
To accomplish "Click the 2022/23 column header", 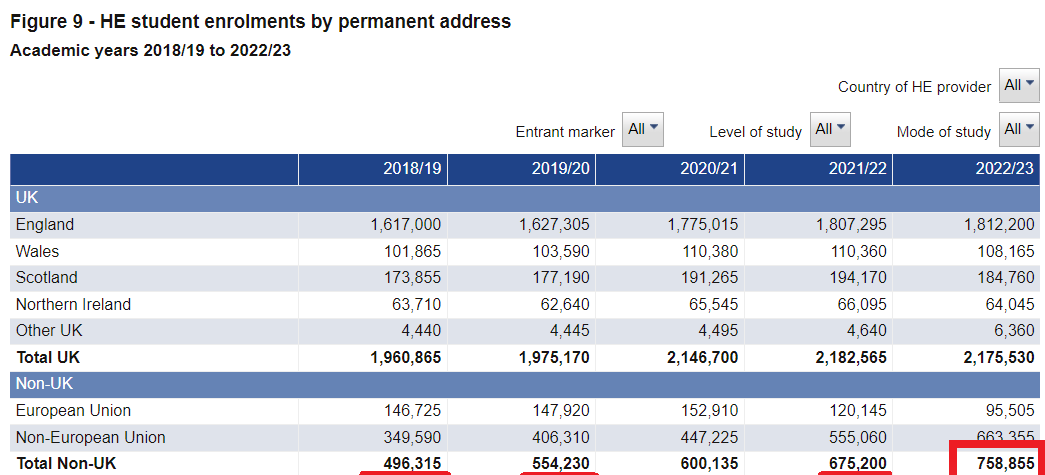I will tap(1004, 169).
